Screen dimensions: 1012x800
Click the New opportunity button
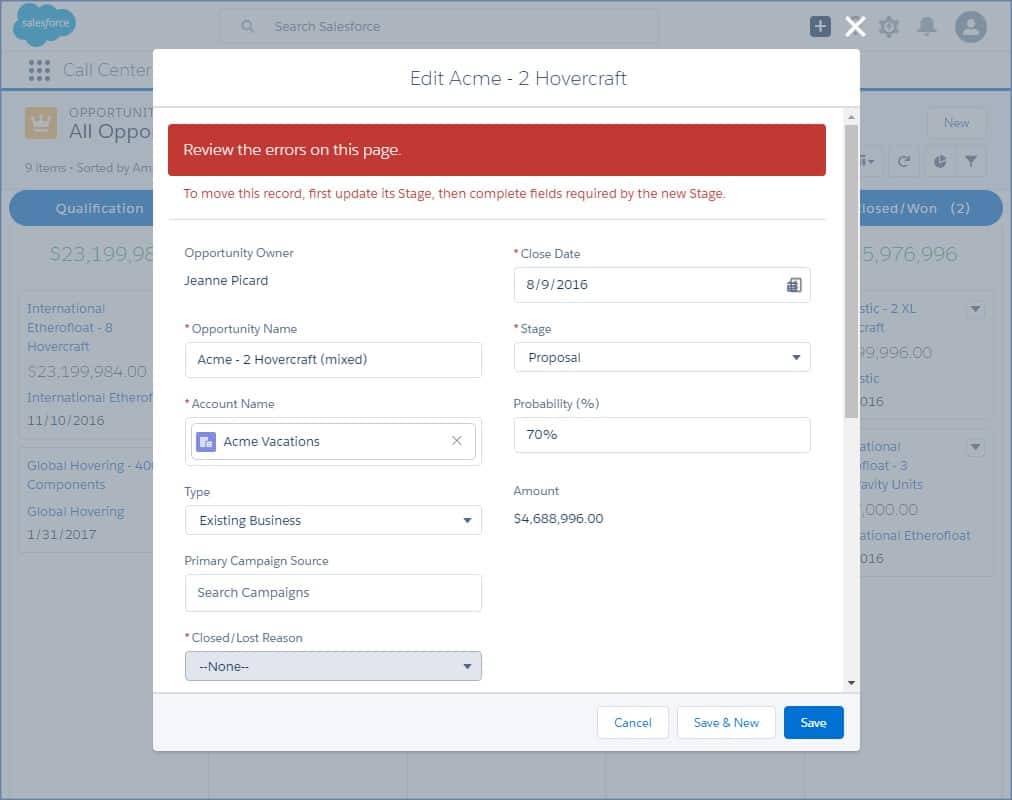956,123
